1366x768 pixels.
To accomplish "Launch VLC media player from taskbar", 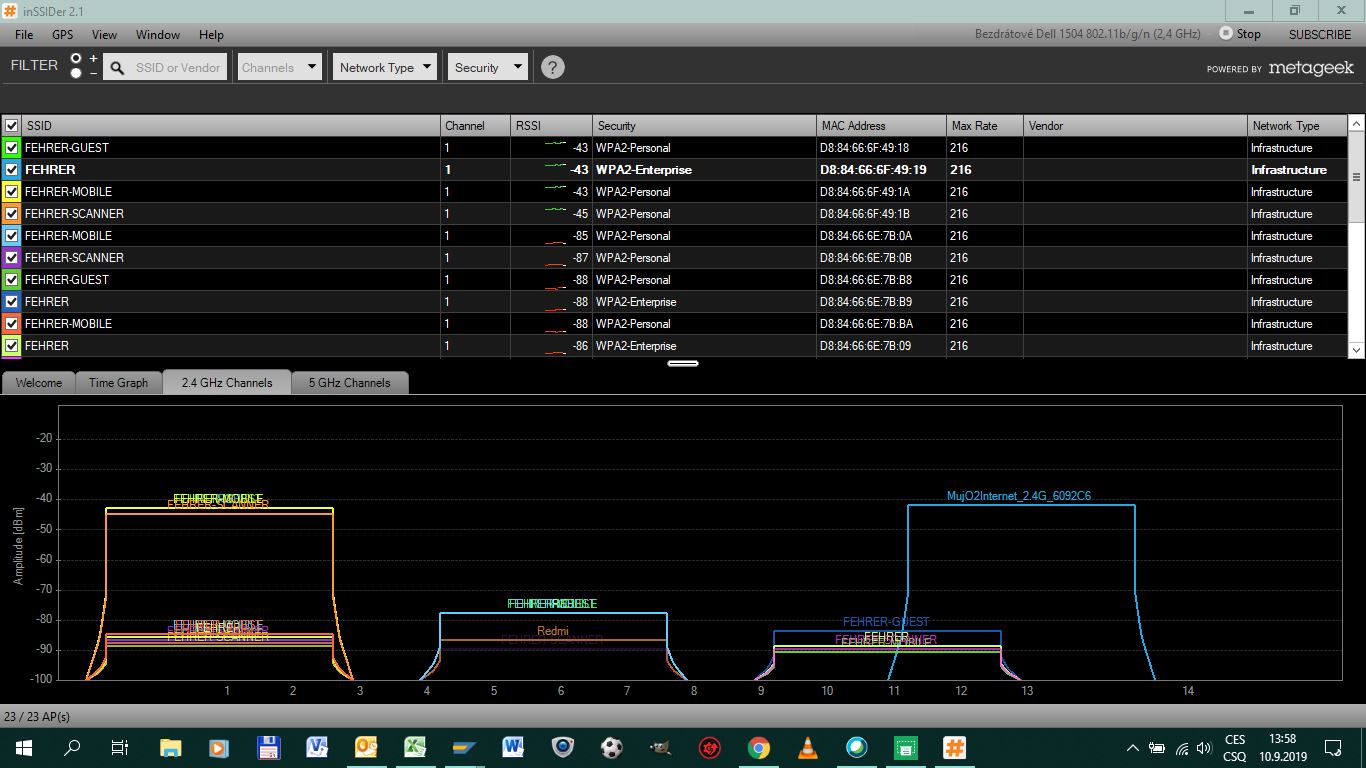I will click(808, 747).
